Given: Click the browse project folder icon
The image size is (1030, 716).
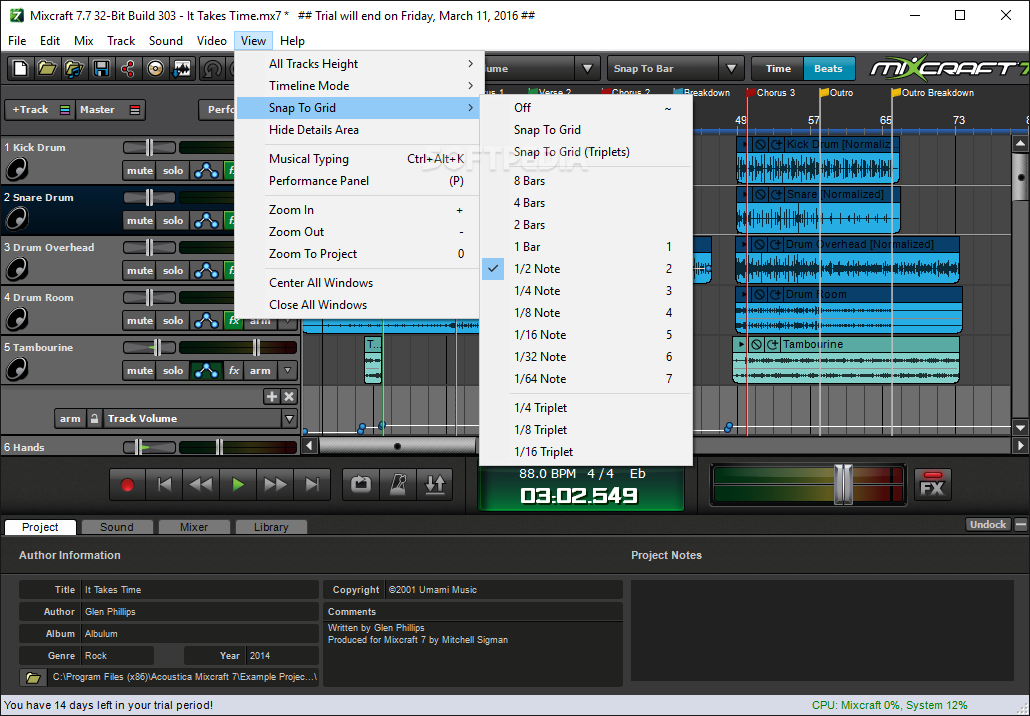Looking at the screenshot, I should pos(33,677).
